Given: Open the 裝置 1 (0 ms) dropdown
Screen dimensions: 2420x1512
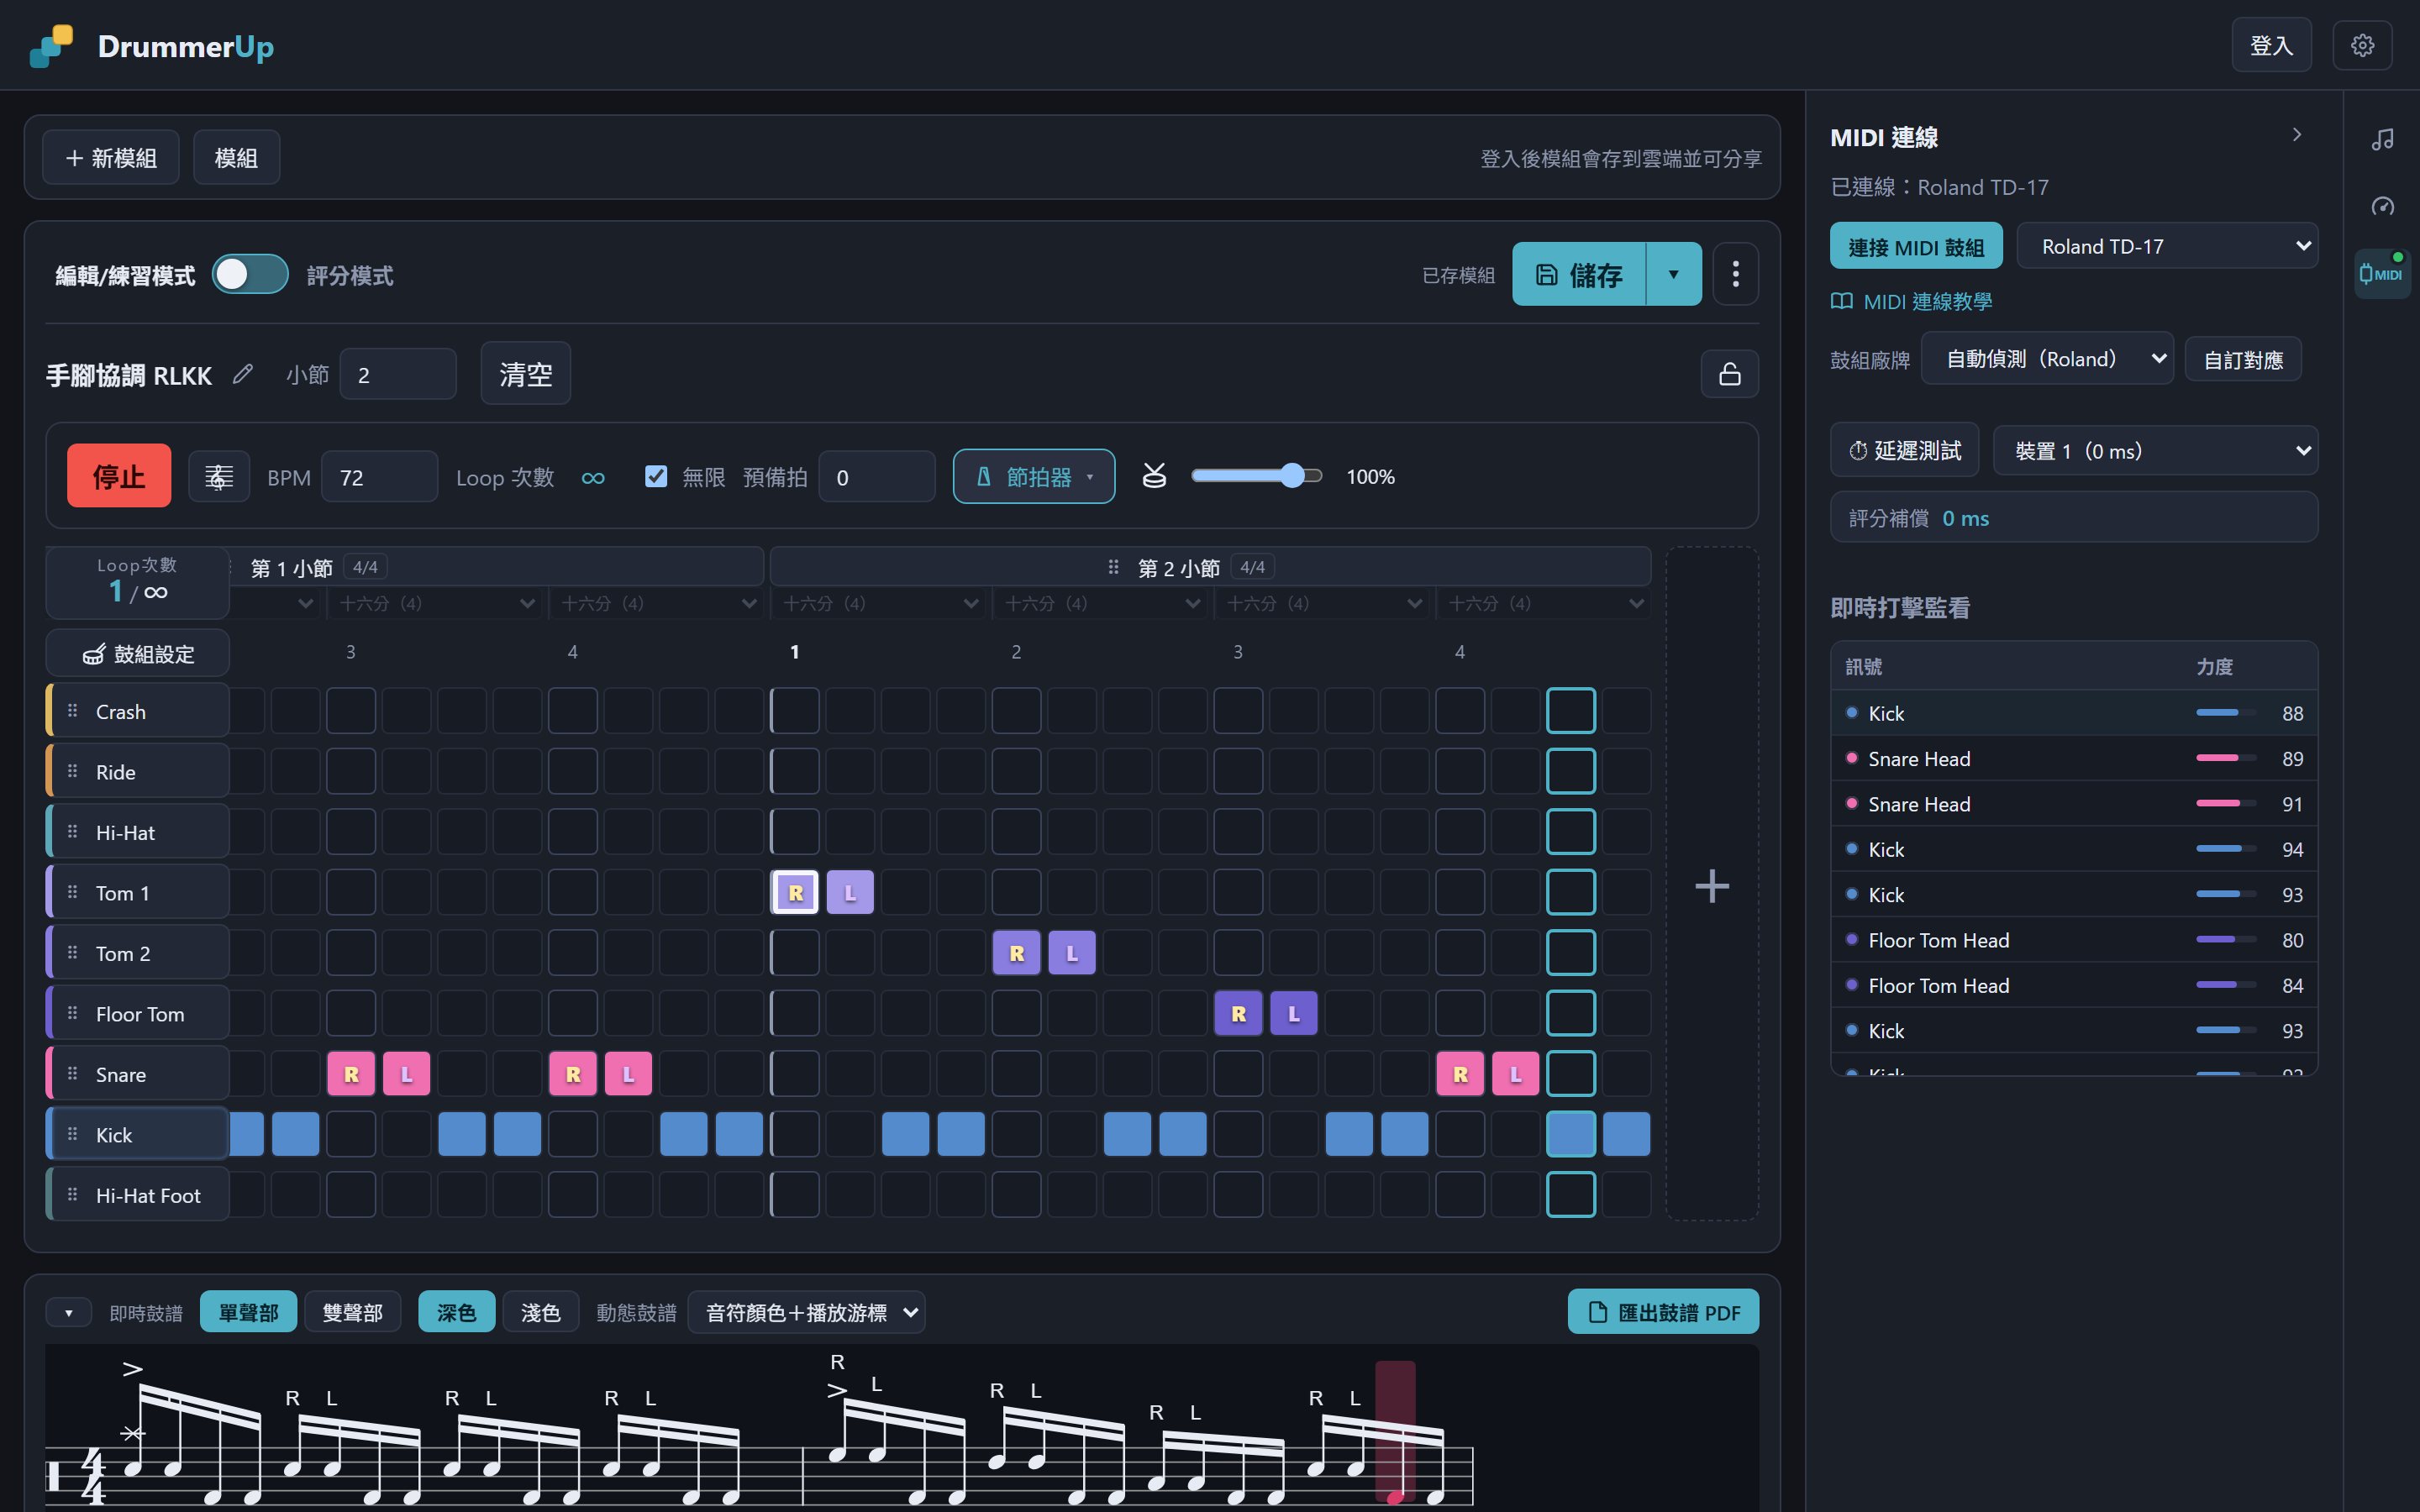Looking at the screenshot, I should pyautogui.click(x=2155, y=450).
